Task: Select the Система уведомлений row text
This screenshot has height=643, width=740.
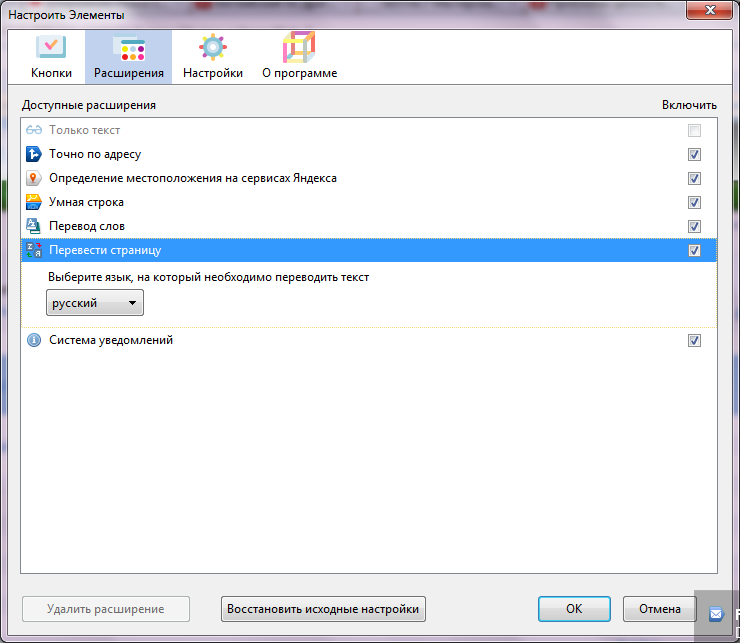Action: (111, 340)
